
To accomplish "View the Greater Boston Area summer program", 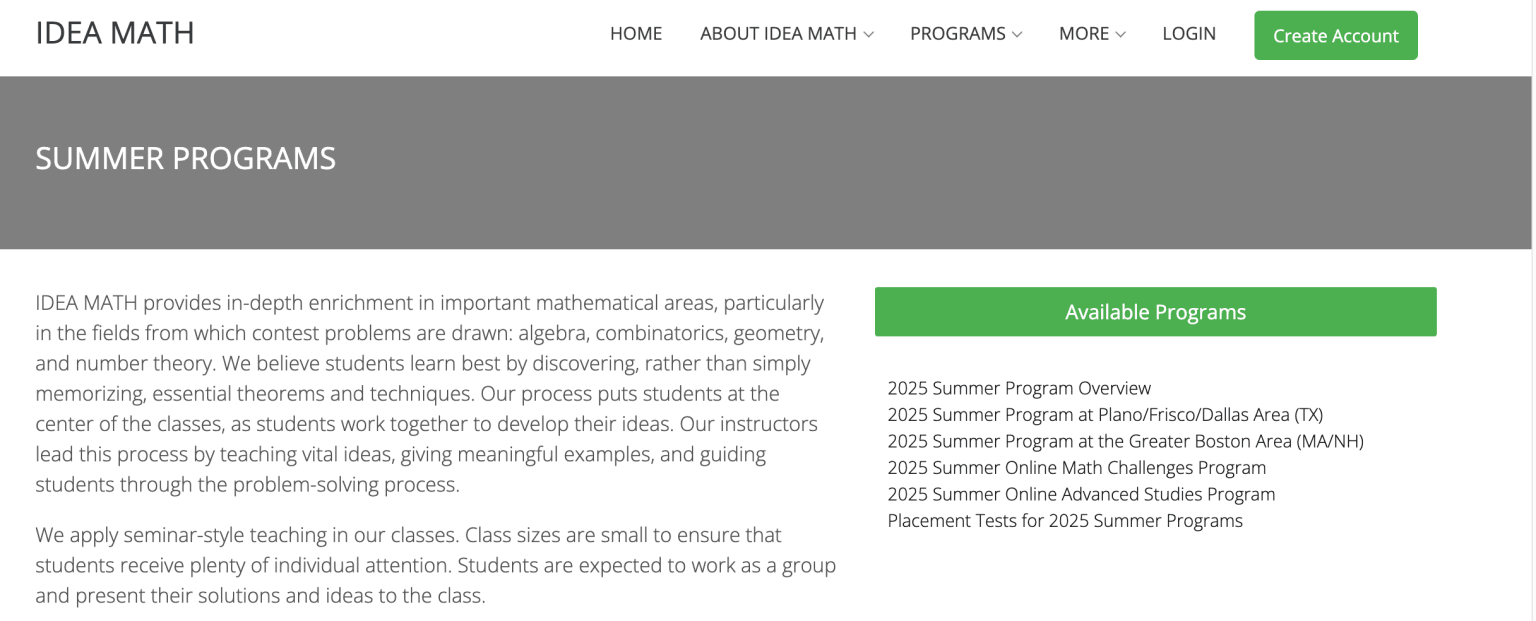I will click(1125, 441).
